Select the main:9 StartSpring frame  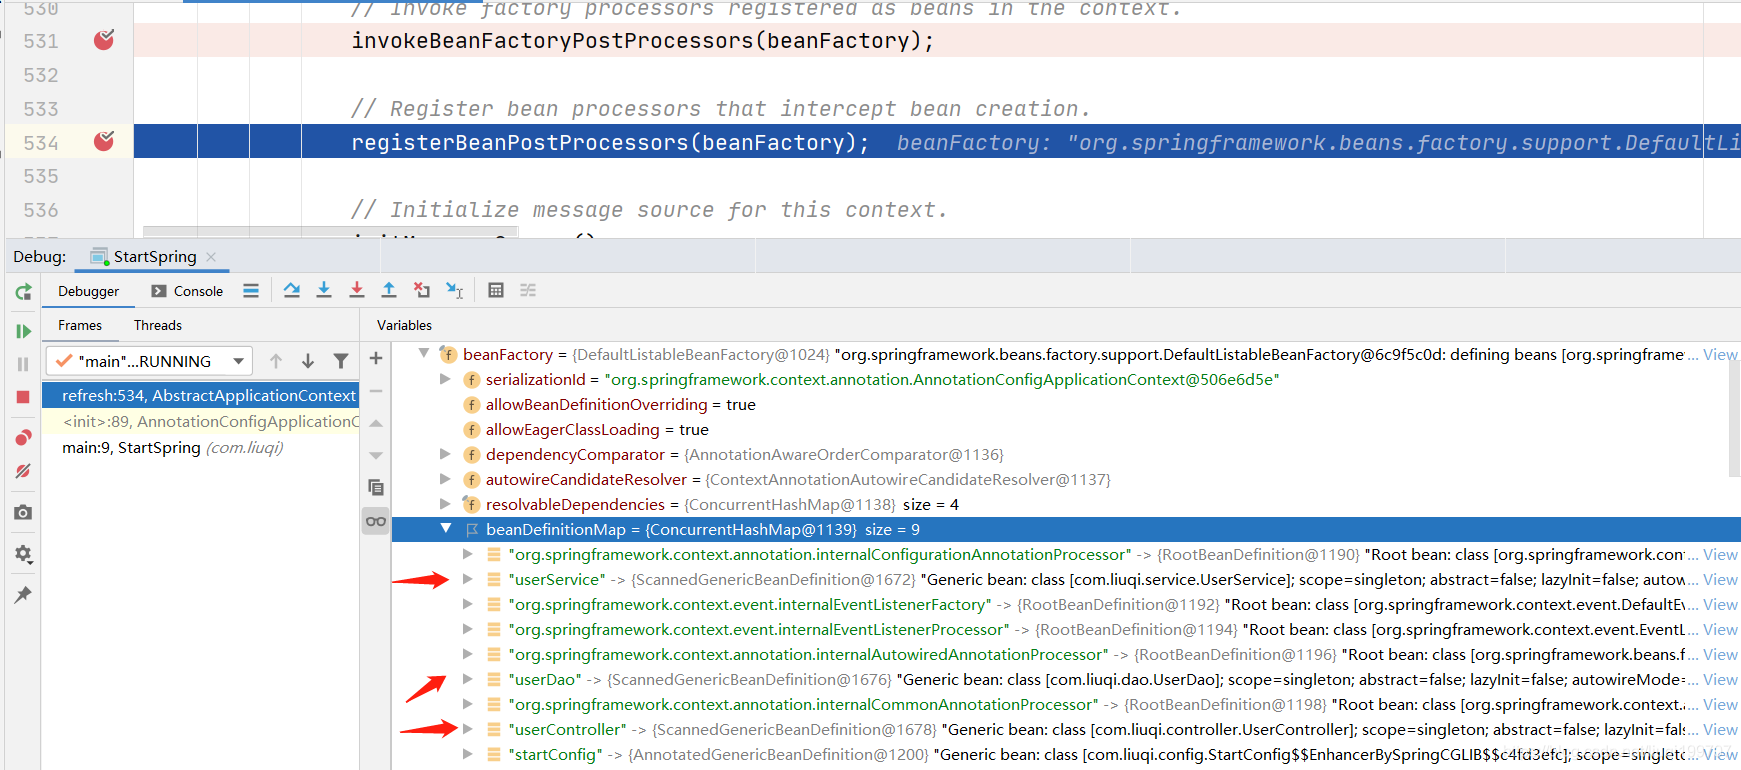[200, 447]
